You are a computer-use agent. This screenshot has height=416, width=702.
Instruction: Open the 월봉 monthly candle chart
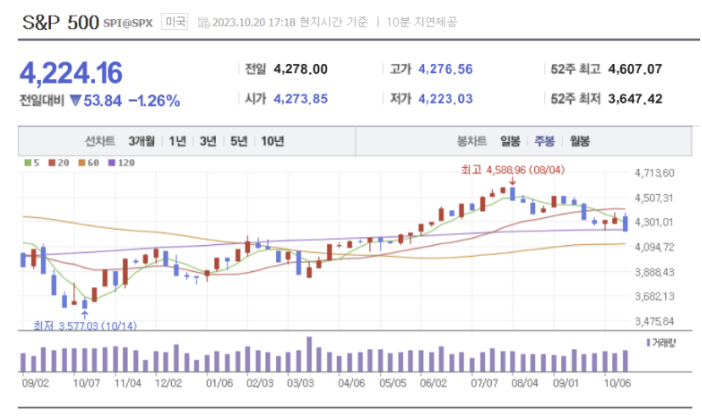[x=579, y=142]
